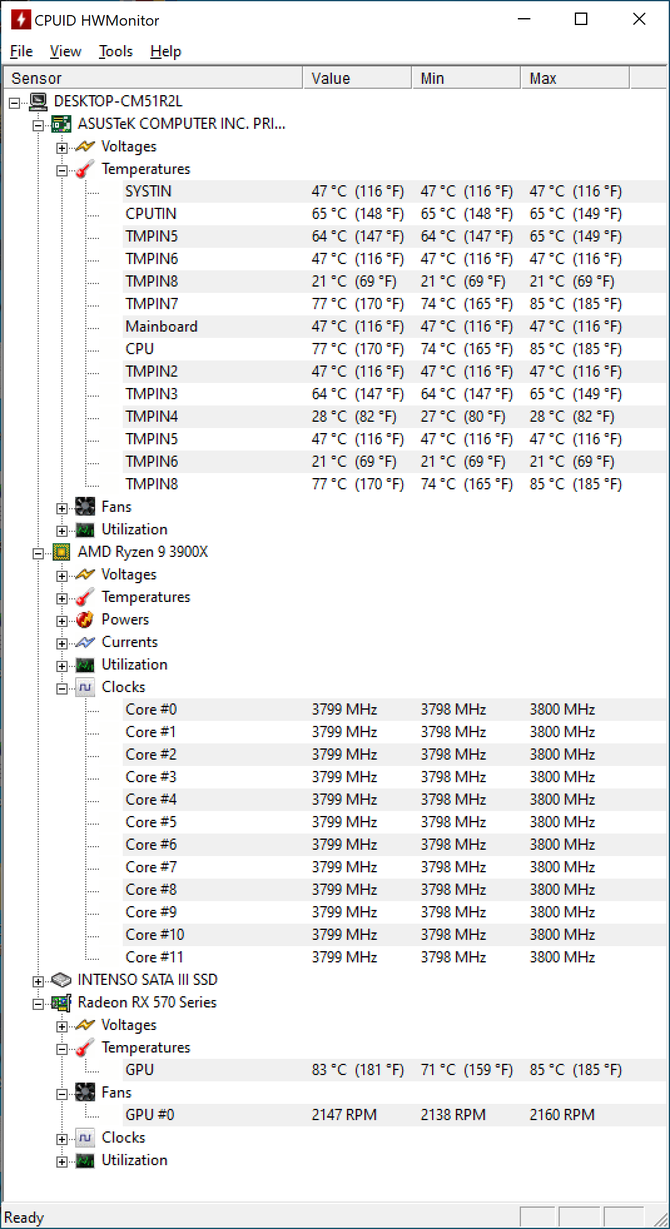Expand Voltages under ASUSTeK motherboard
Screen dimensions: 670x1229
pyautogui.click(x=62, y=148)
